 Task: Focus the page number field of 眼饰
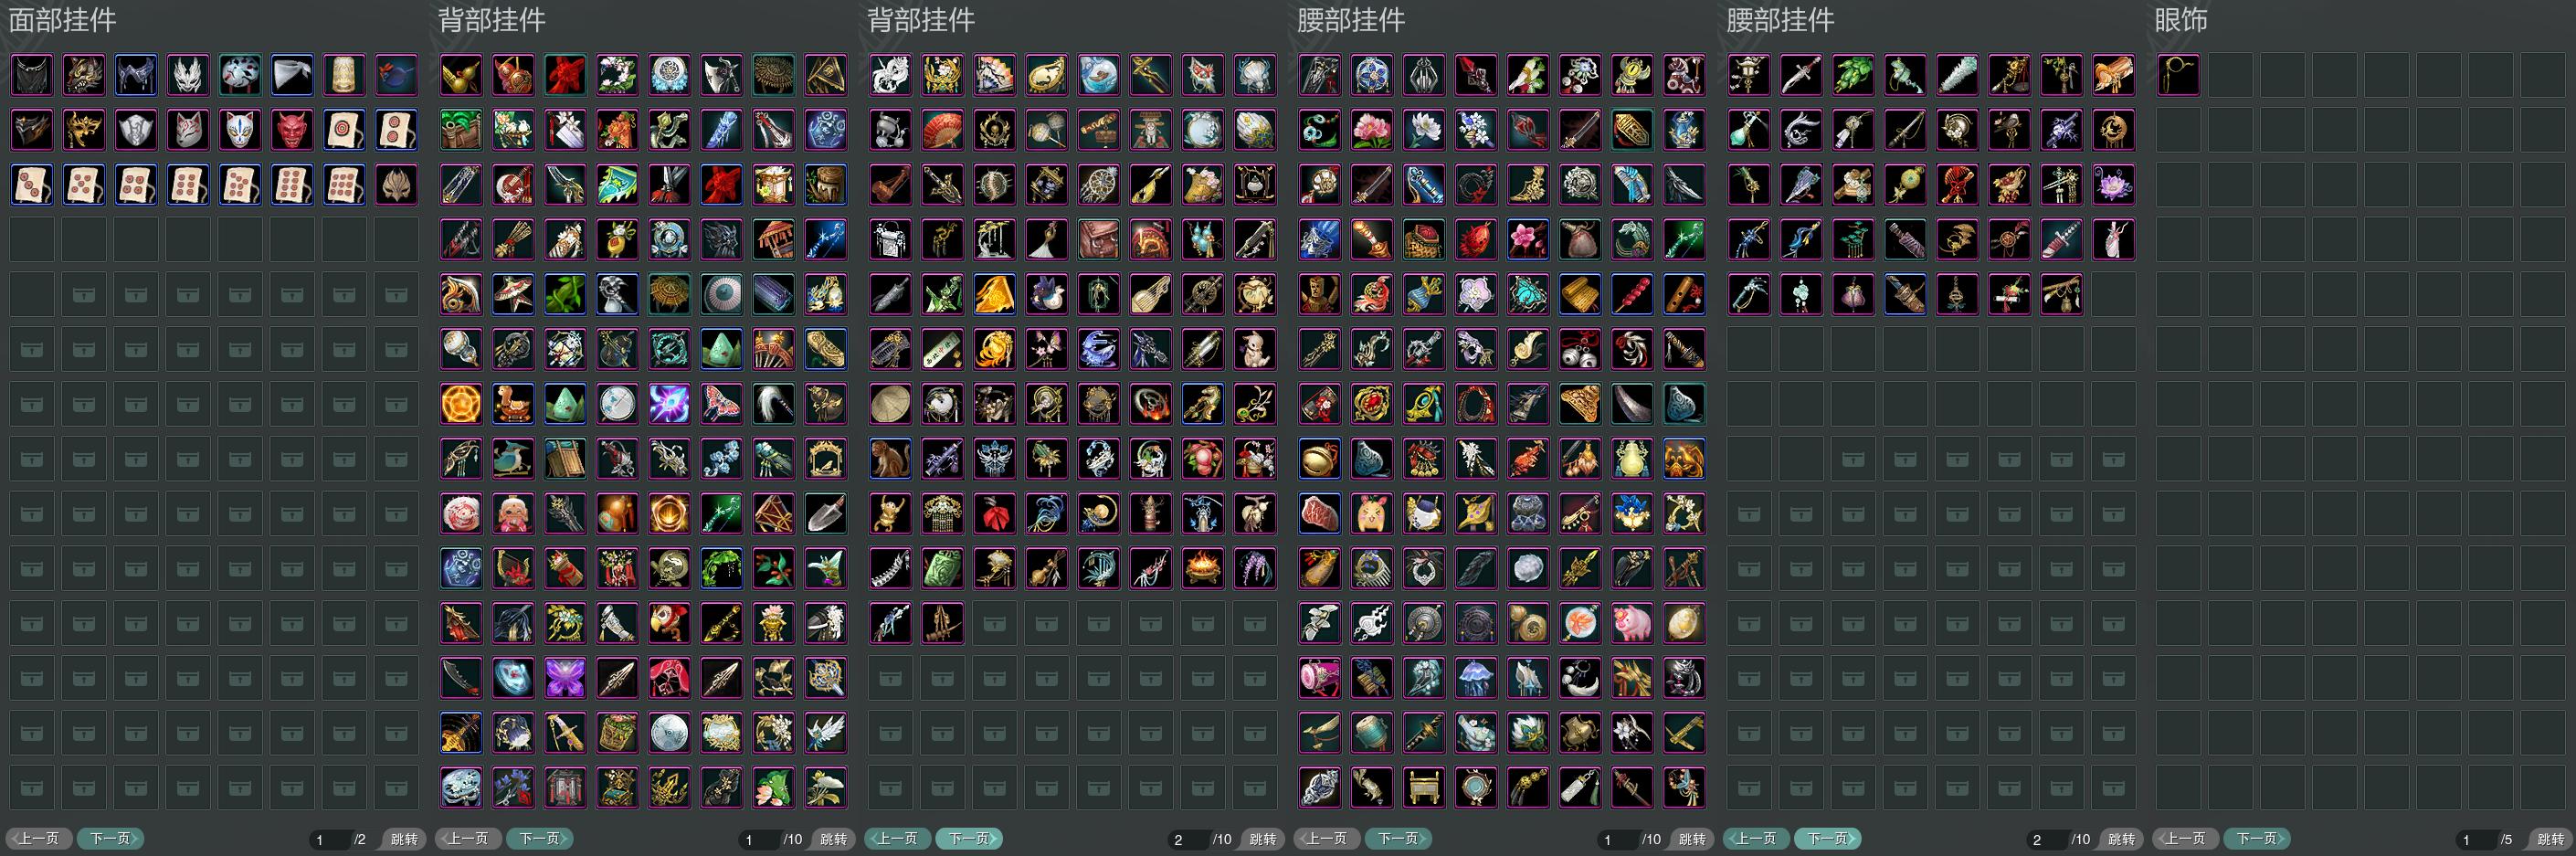tap(2476, 839)
